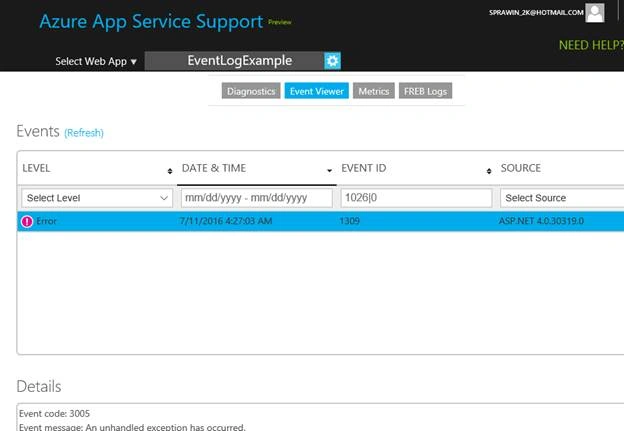Switch to the Diagnostics tab
Screen dimensions: 624x431
(251, 91)
